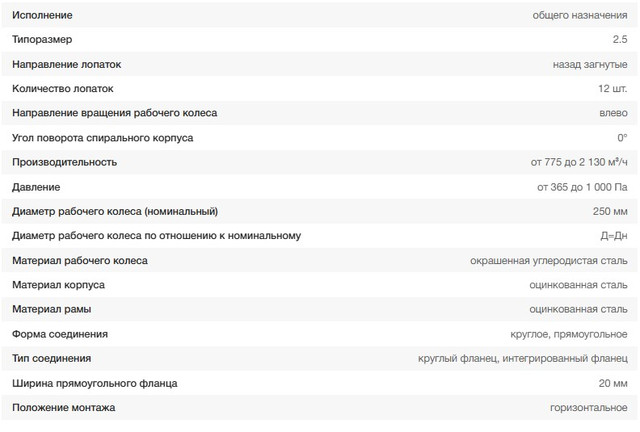Click the 'назад загнутые' blade direction value

(x=590, y=64)
